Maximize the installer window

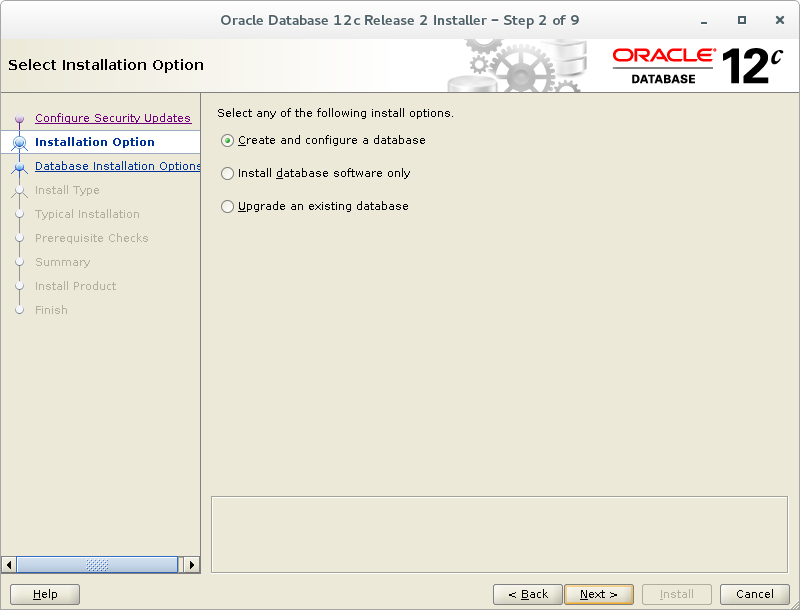[x=742, y=20]
